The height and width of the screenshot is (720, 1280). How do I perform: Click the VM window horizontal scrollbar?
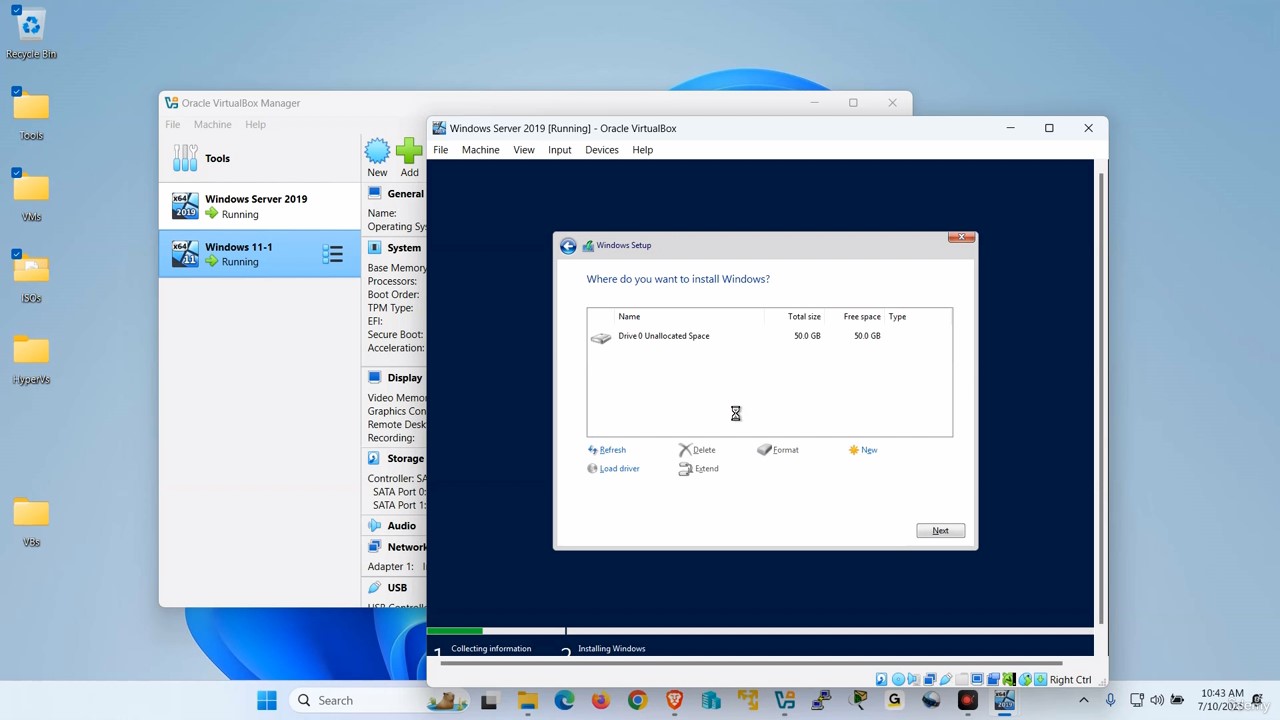tap(750, 663)
